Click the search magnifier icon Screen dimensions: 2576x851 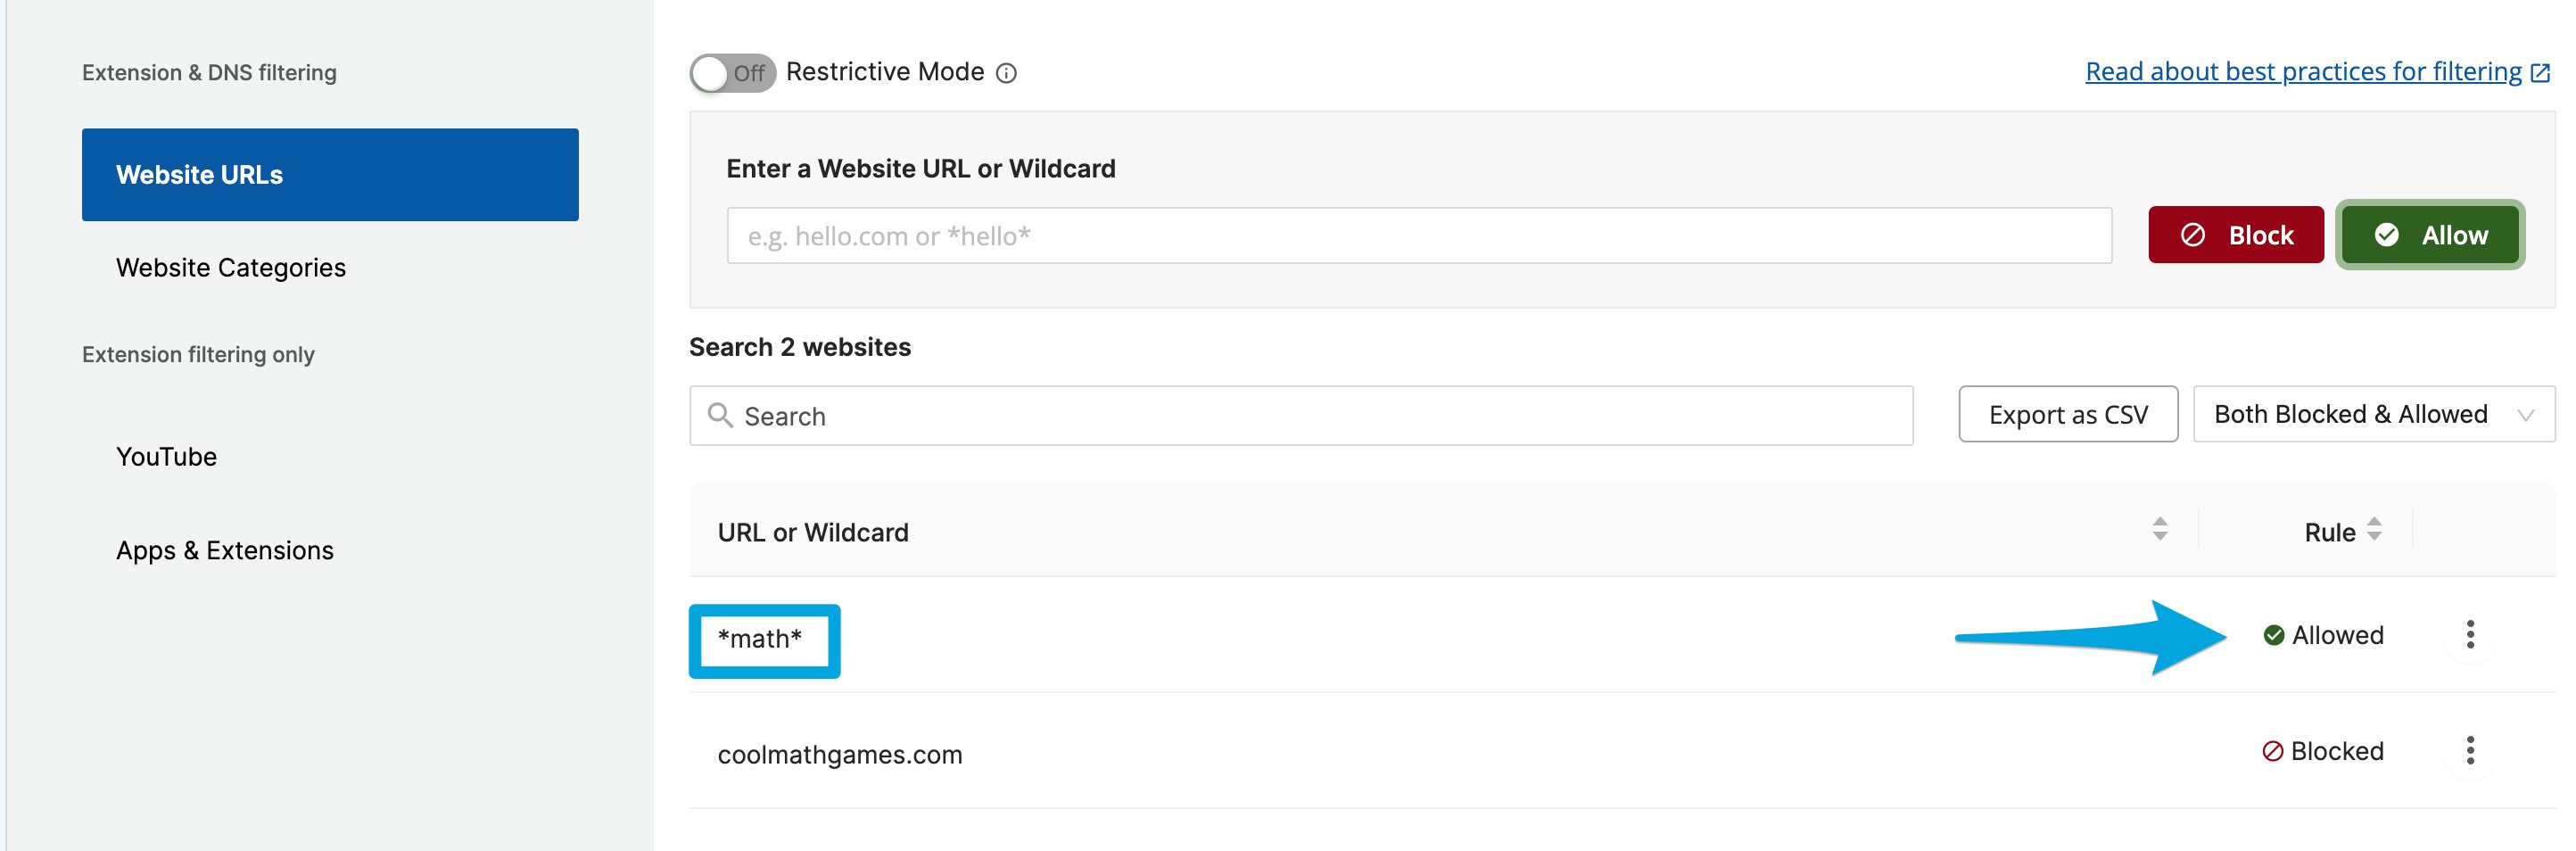pos(720,414)
